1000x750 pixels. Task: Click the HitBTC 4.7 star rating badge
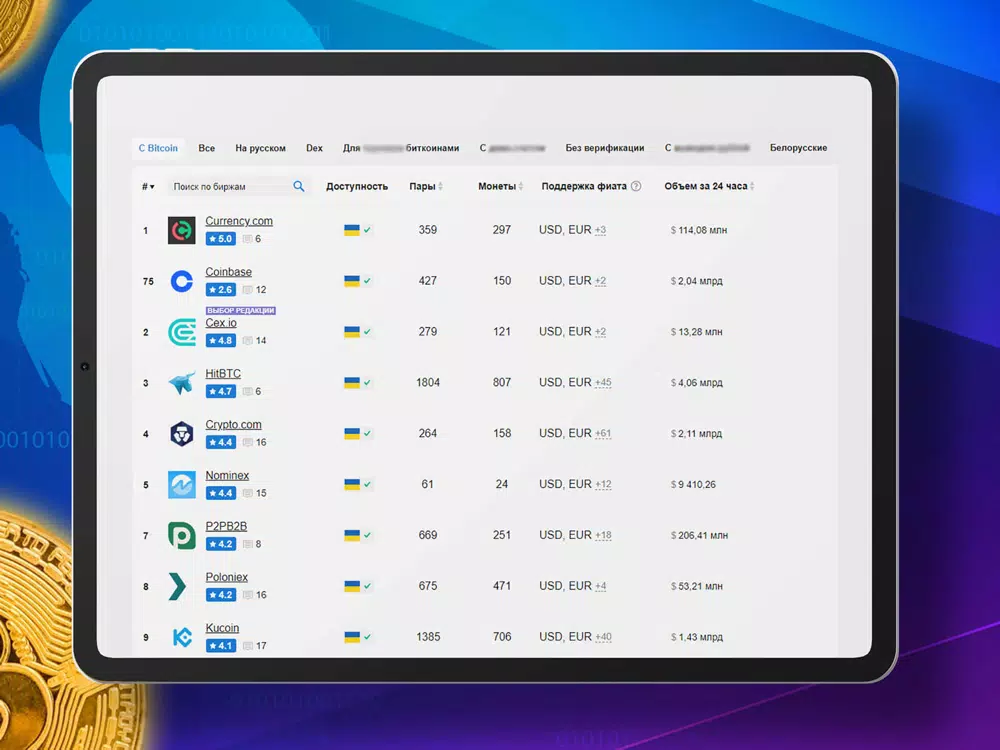(x=221, y=392)
